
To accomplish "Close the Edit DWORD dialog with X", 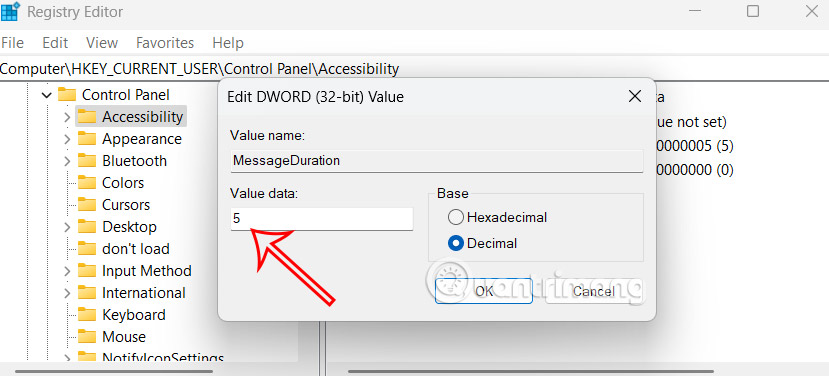I will point(634,96).
